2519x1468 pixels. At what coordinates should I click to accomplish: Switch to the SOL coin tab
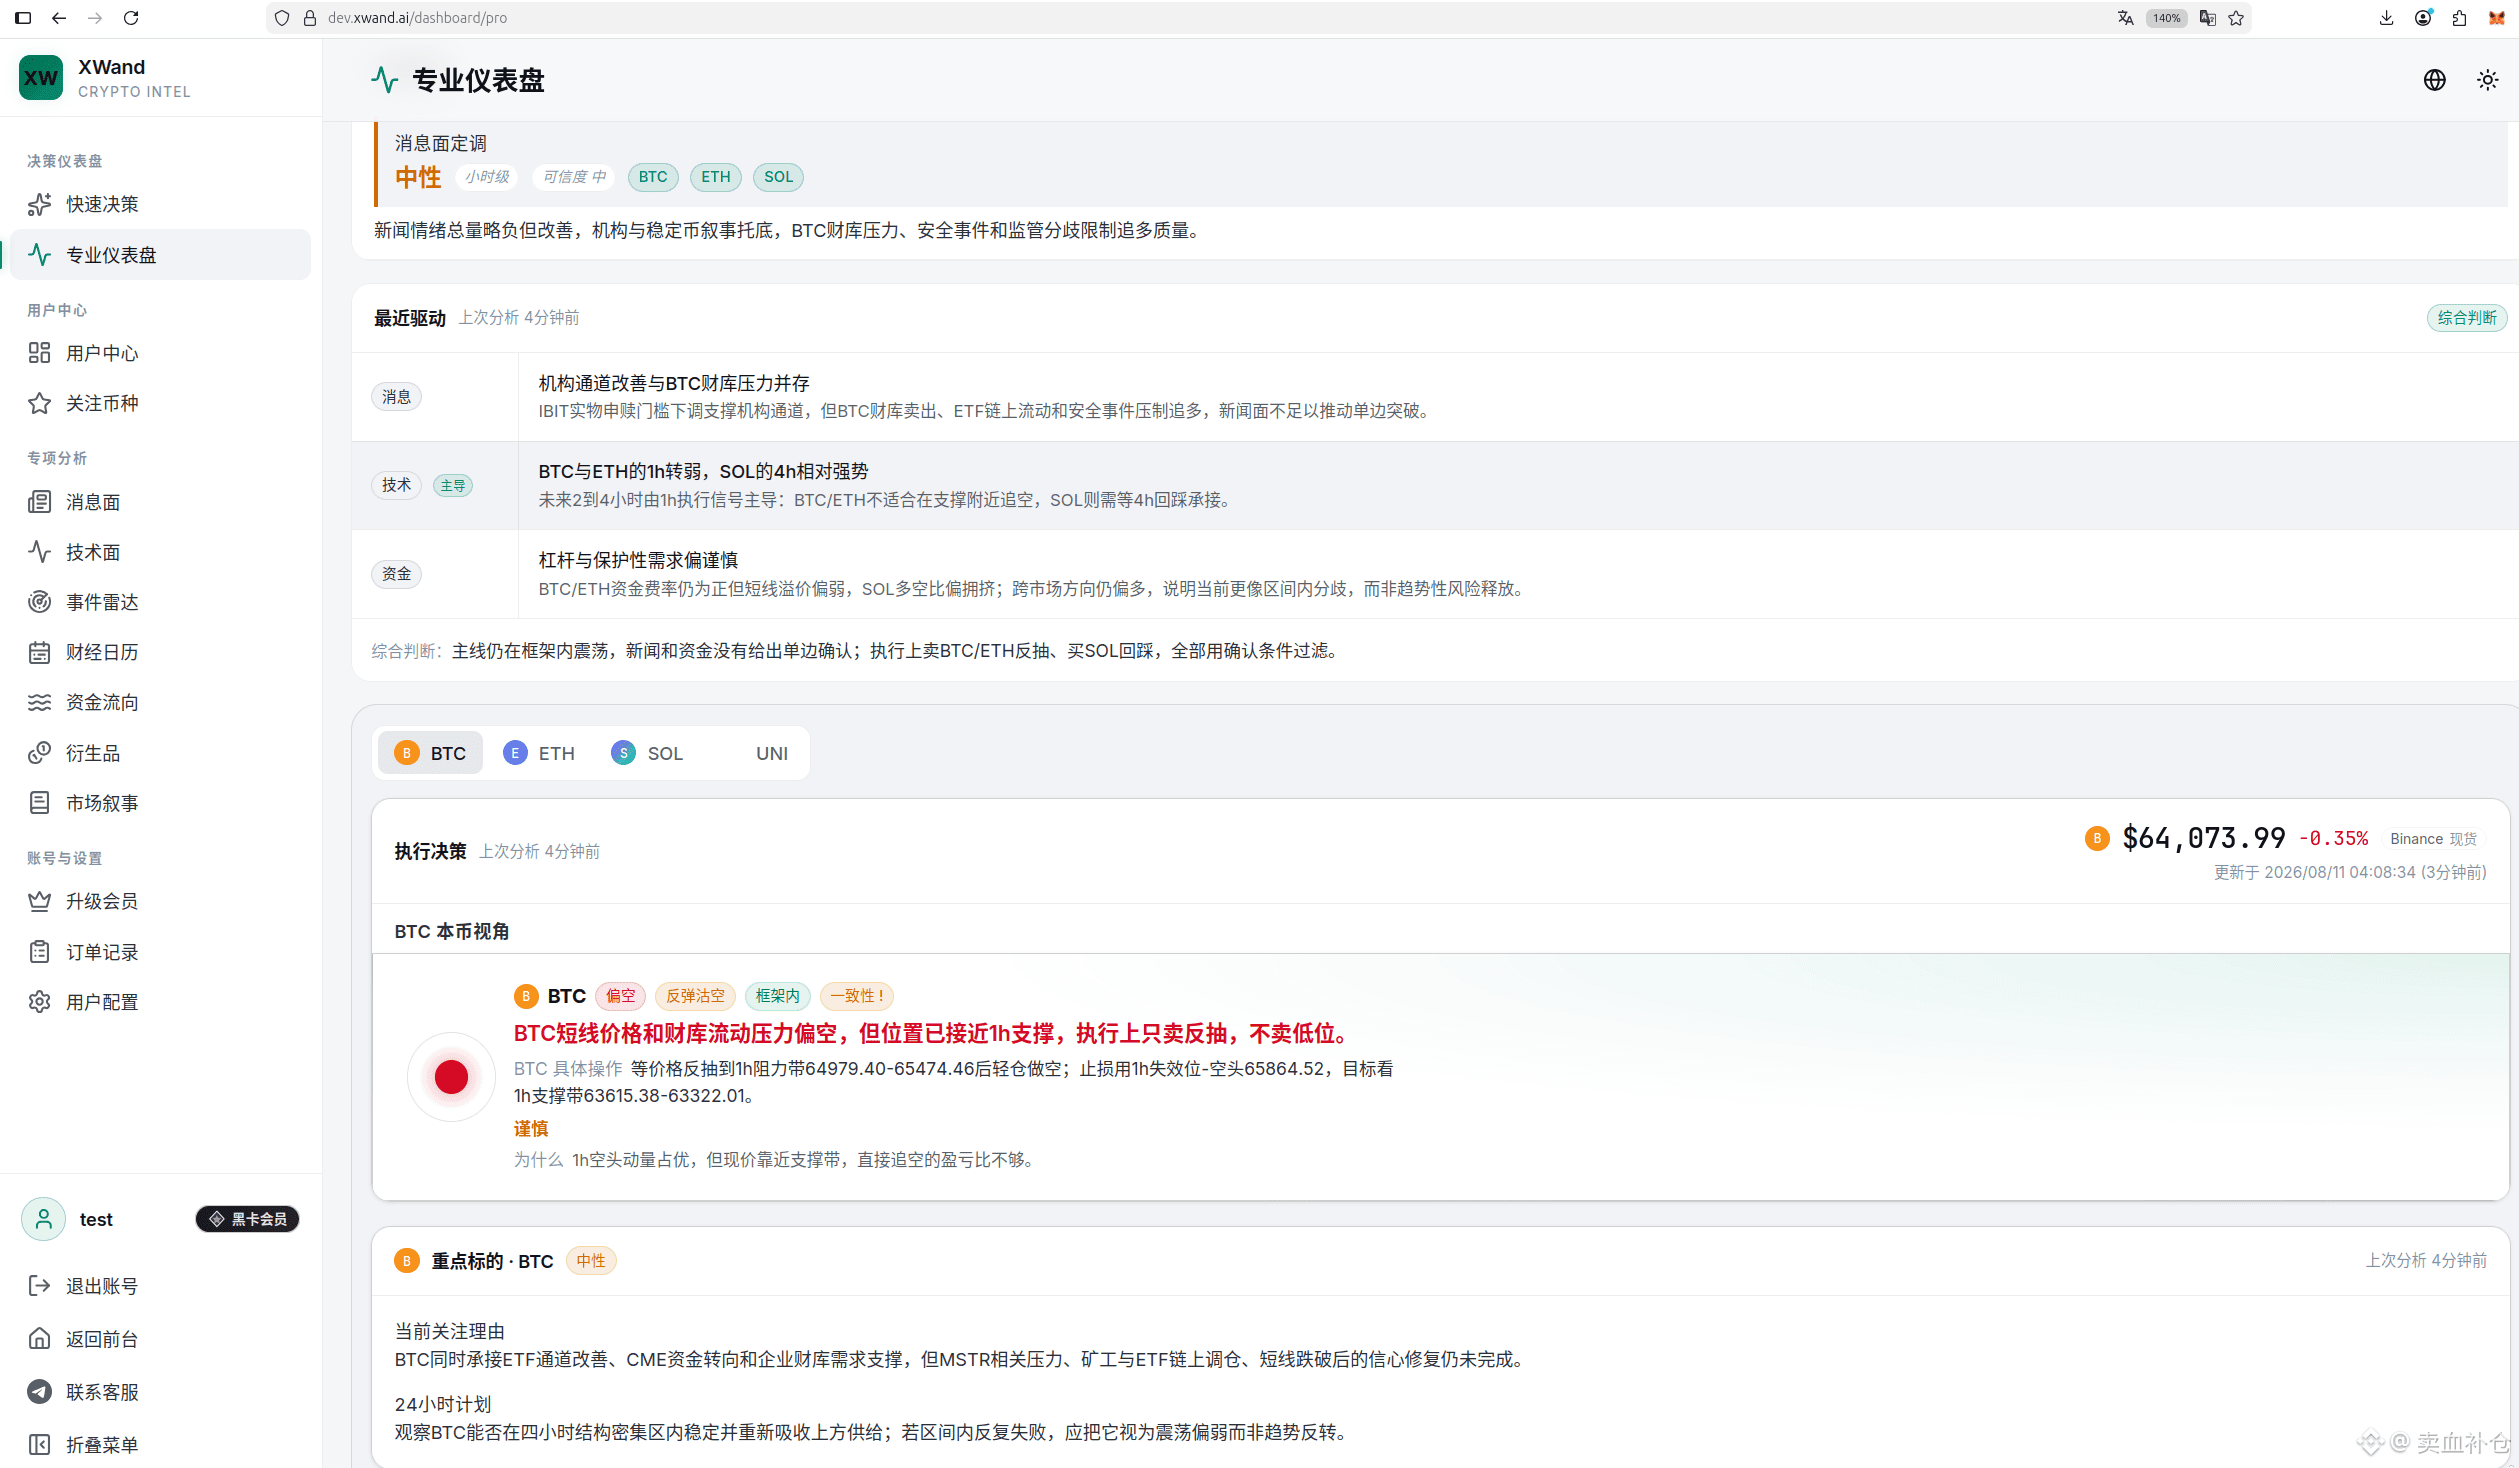[647, 753]
